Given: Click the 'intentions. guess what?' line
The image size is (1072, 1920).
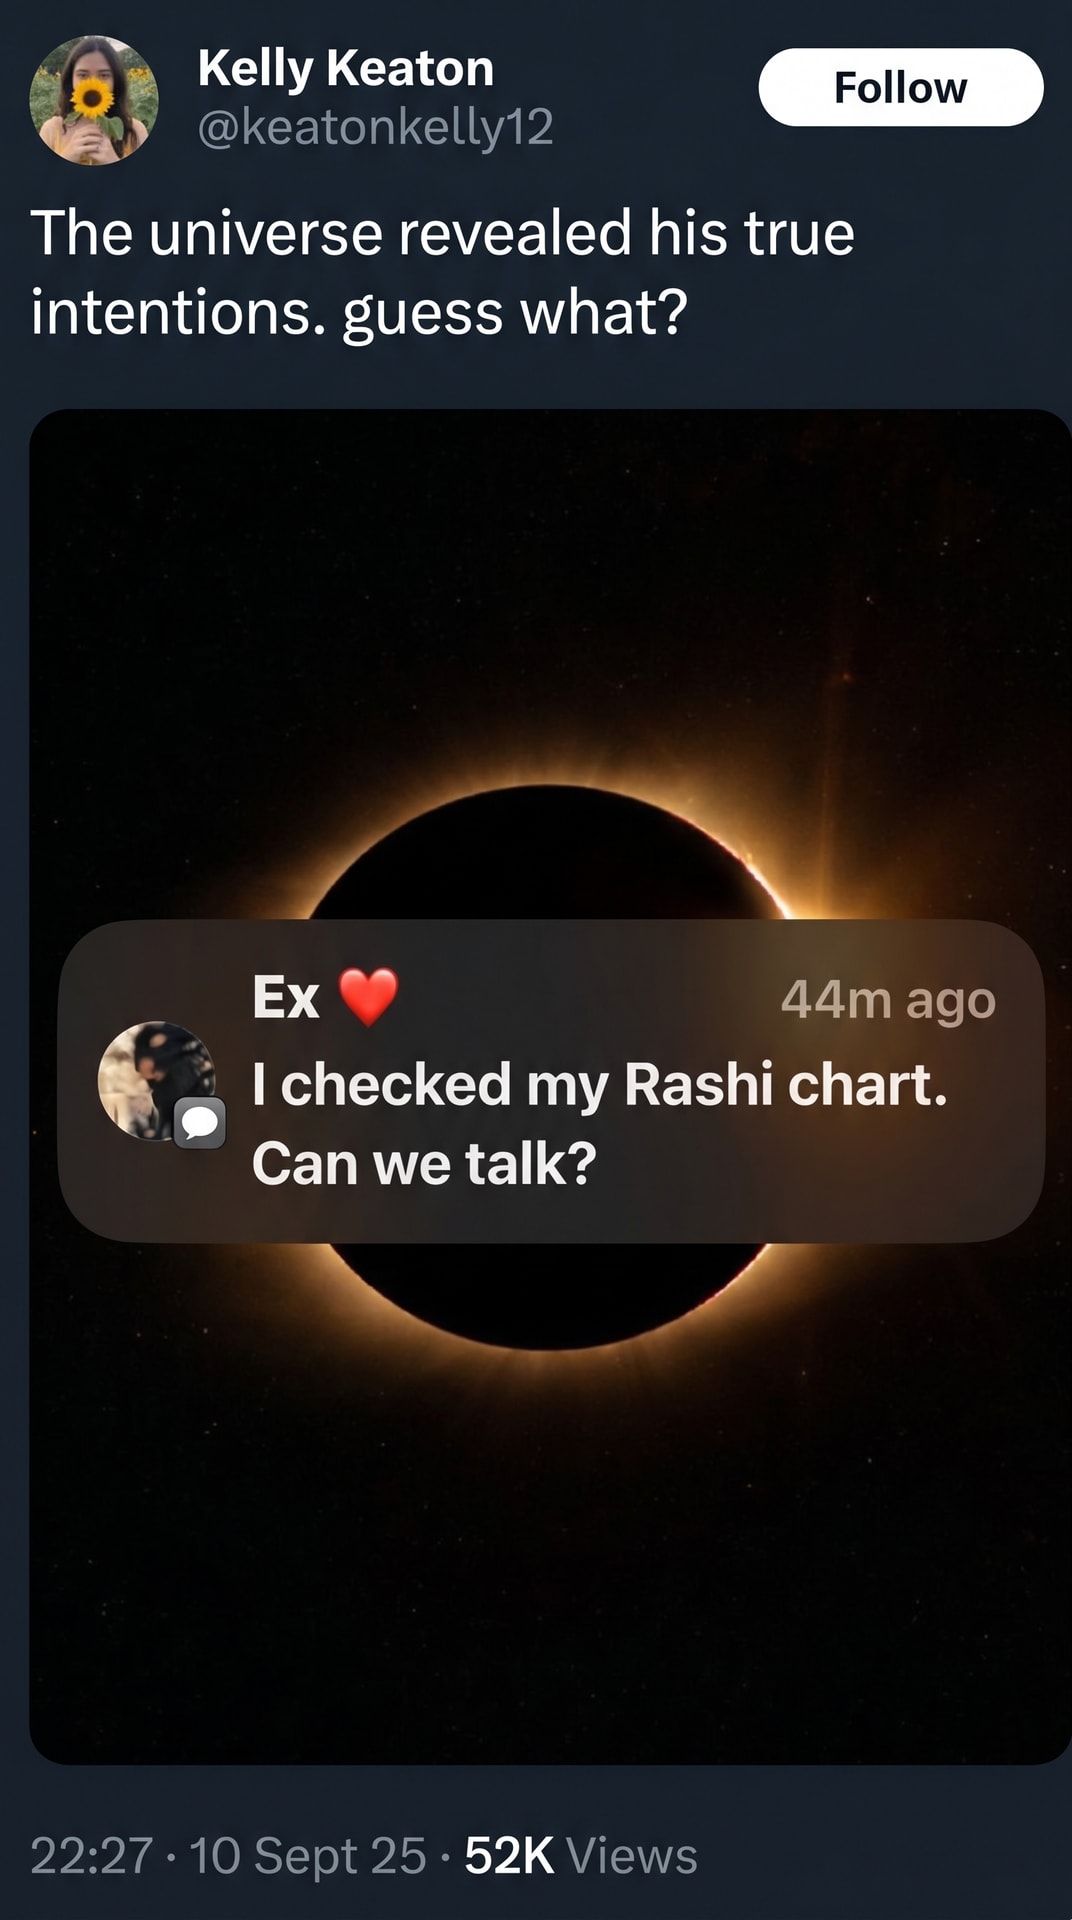Looking at the screenshot, I should point(359,314).
